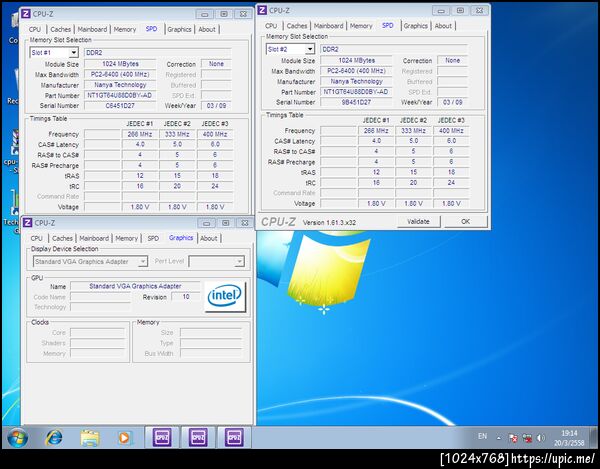Click the volume speaker tray icon
This screenshot has width=600, height=469.
pos(541,438)
